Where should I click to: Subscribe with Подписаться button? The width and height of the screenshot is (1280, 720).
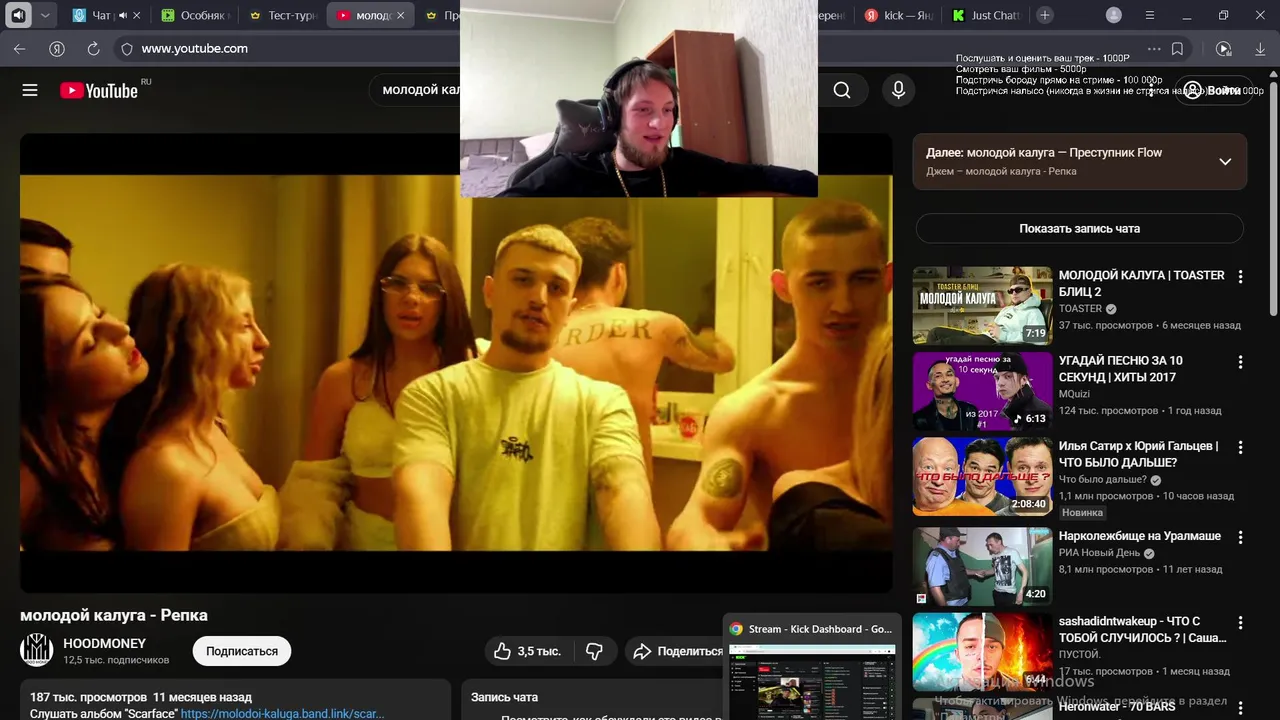[242, 651]
